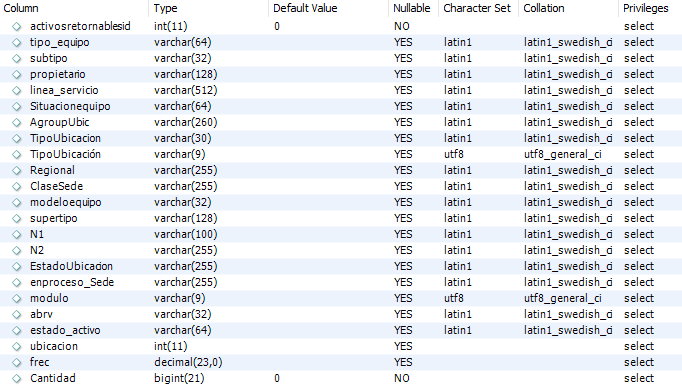Click the Type column header

[166, 8]
